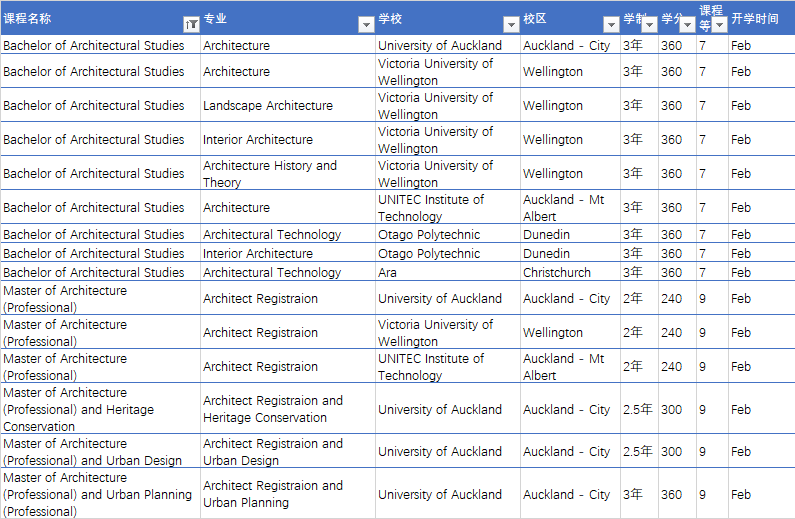Open the 校区 column filter dropdown
The width and height of the screenshot is (795, 519).
click(611, 24)
